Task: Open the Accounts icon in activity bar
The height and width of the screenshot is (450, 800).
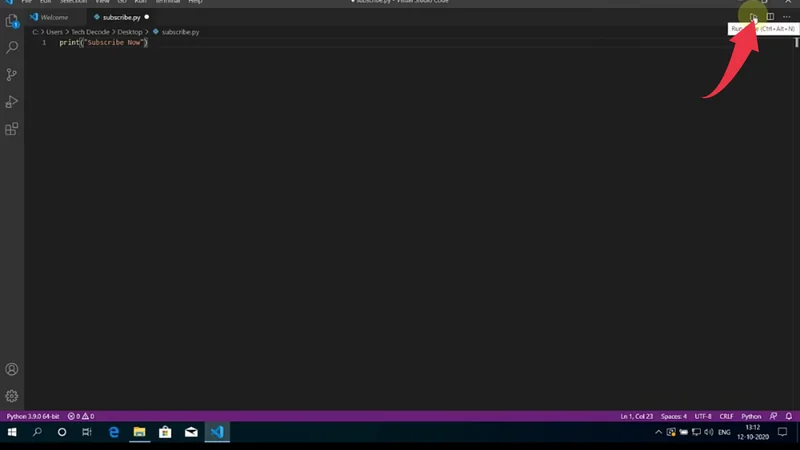Action: click(12, 370)
